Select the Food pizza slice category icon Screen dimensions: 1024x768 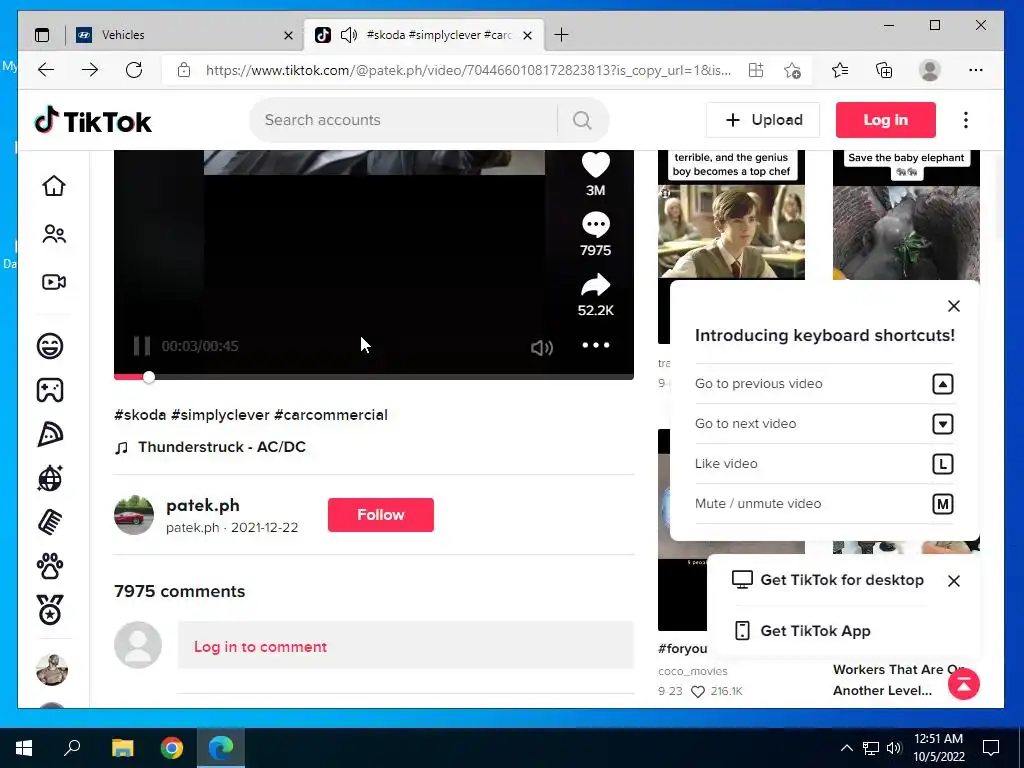click(50, 434)
